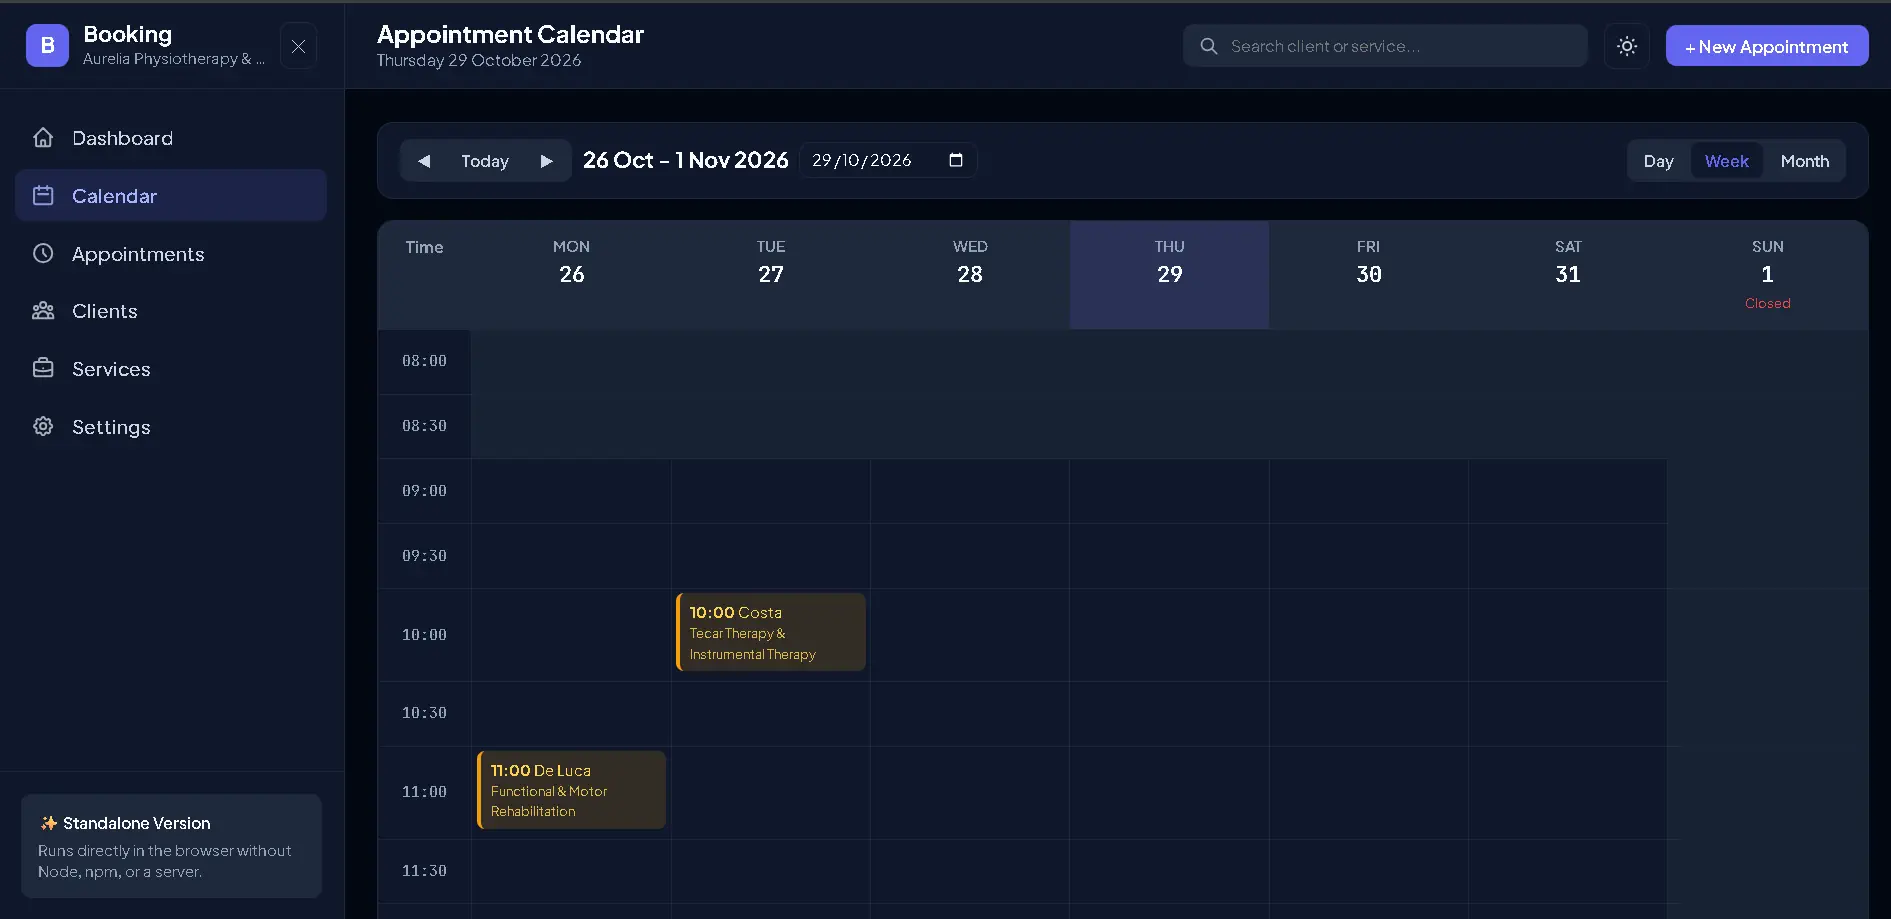The height and width of the screenshot is (919, 1891).
Task: Select Wednesday 28 column header
Action: tap(970, 275)
